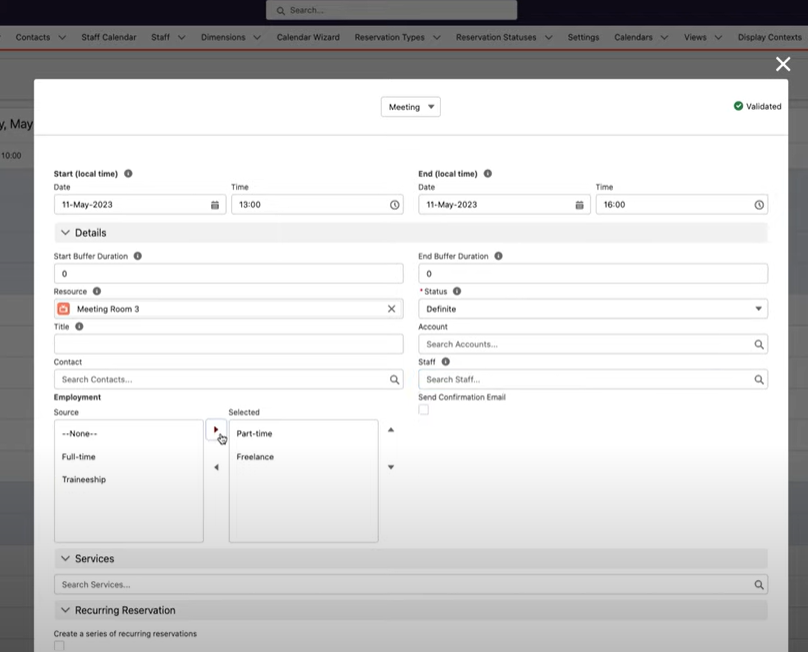Open the Calendar Wizard tab

click(x=308, y=37)
